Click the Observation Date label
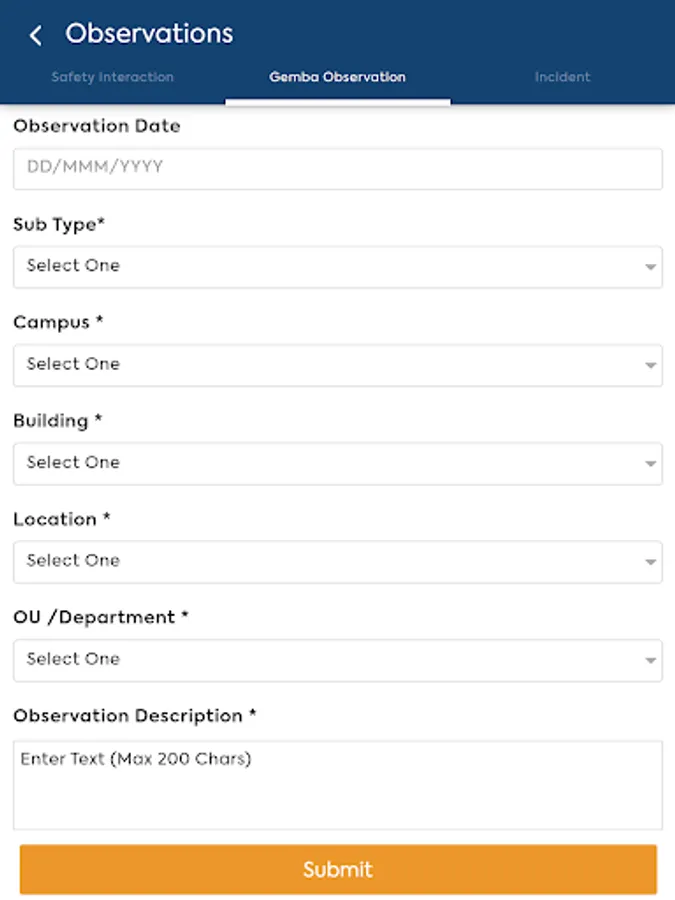Image resolution: width=675 pixels, height=900 pixels. (x=97, y=127)
